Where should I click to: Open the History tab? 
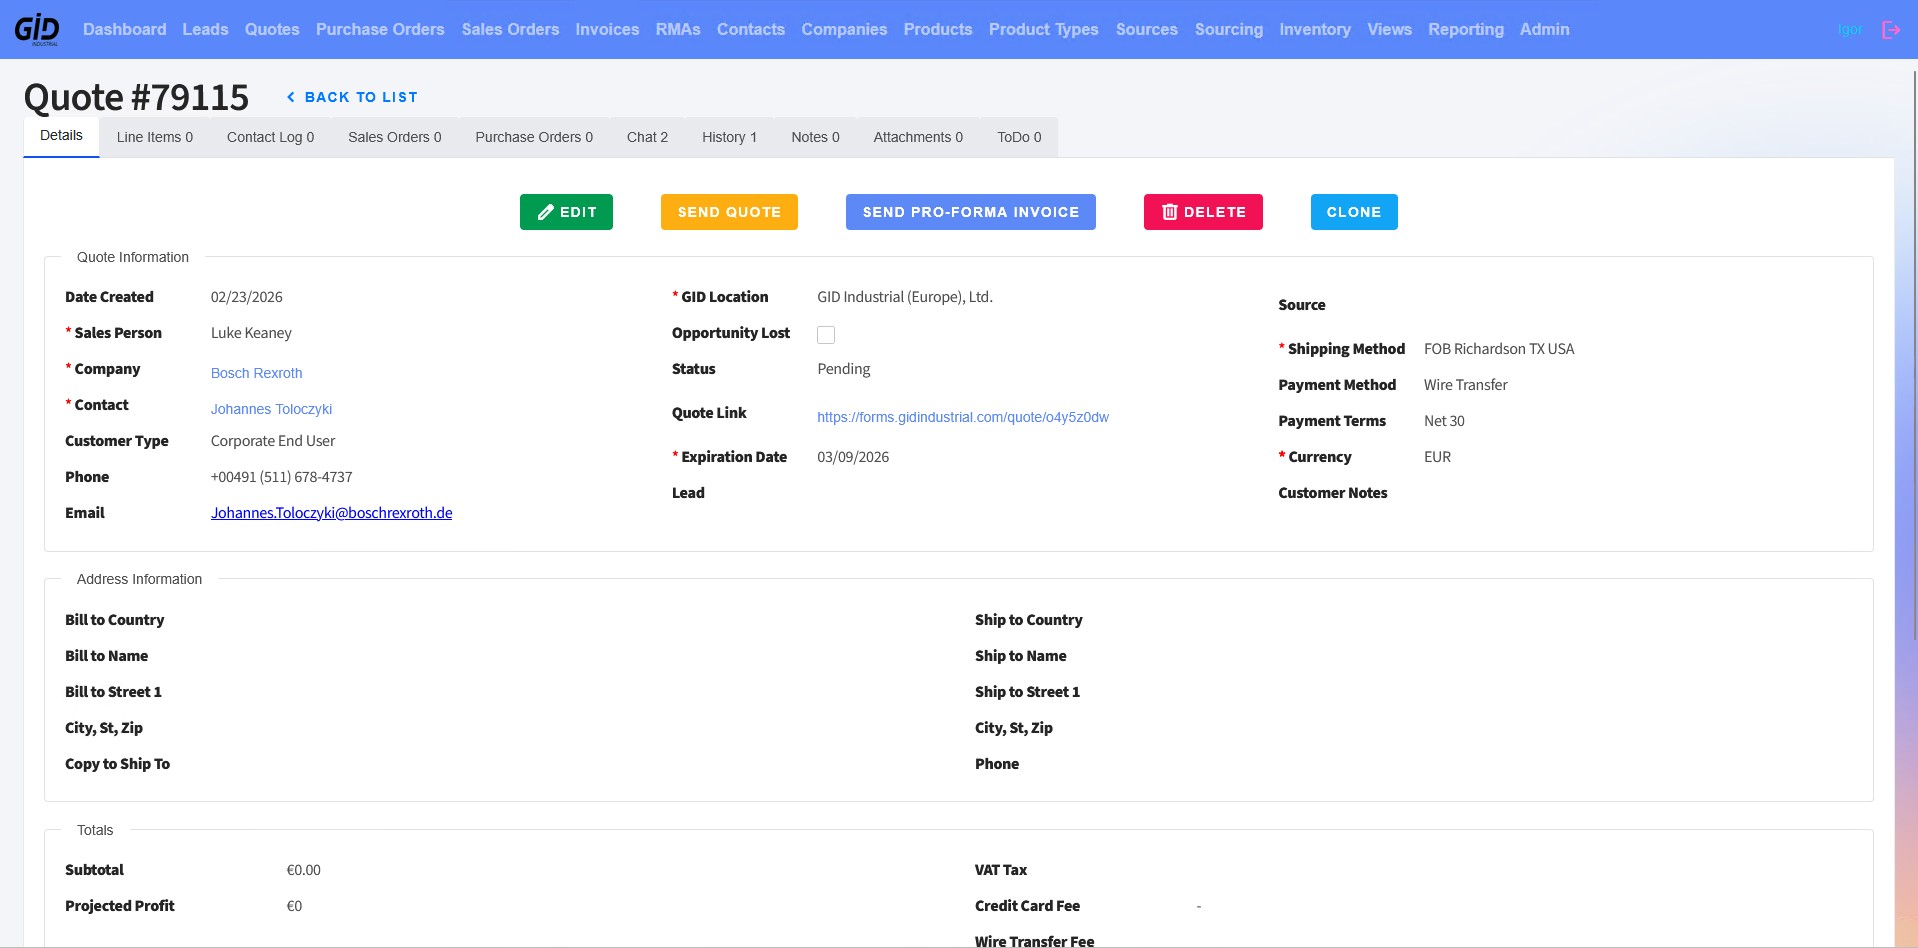pos(729,137)
